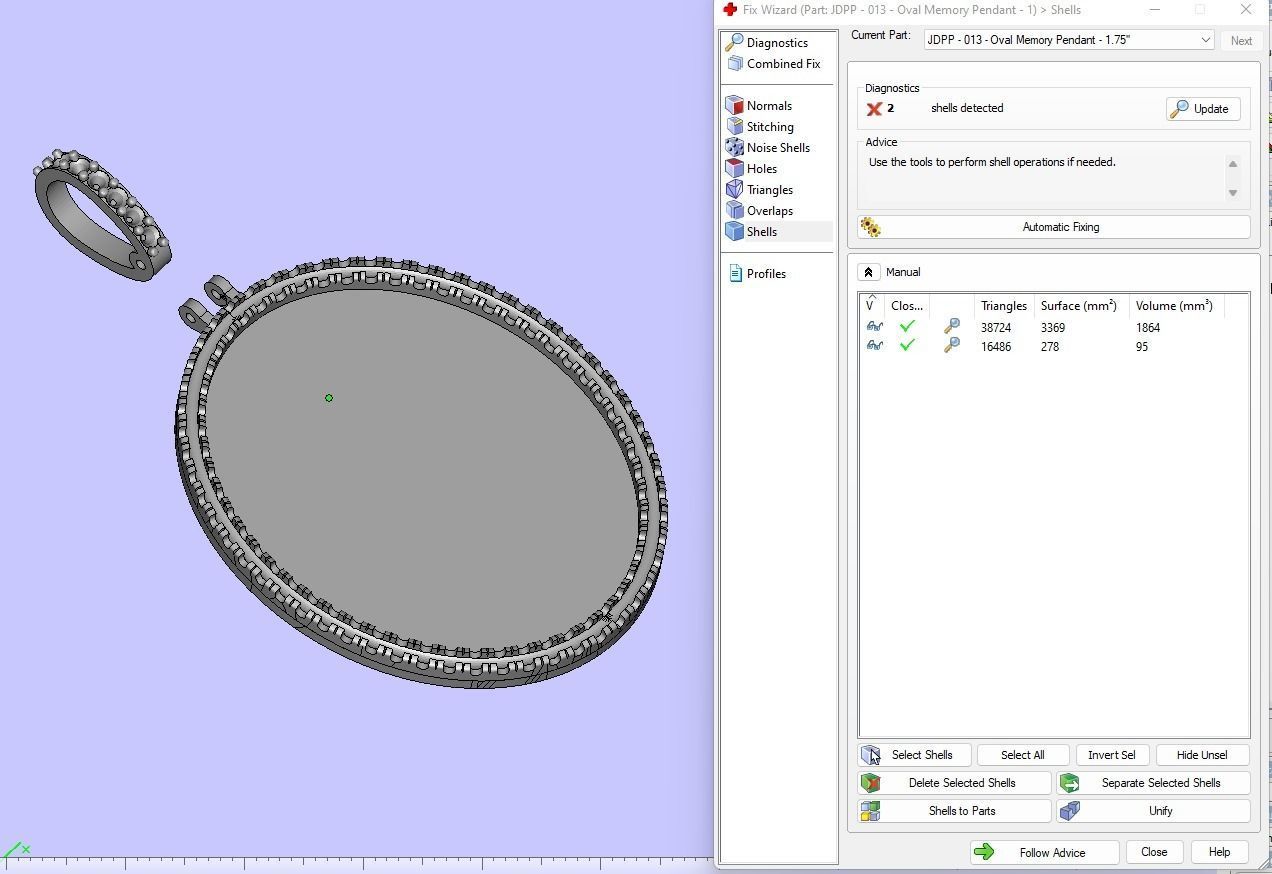Sort by the Surface (mm²) column
The image size is (1272, 874).
[1079, 306]
